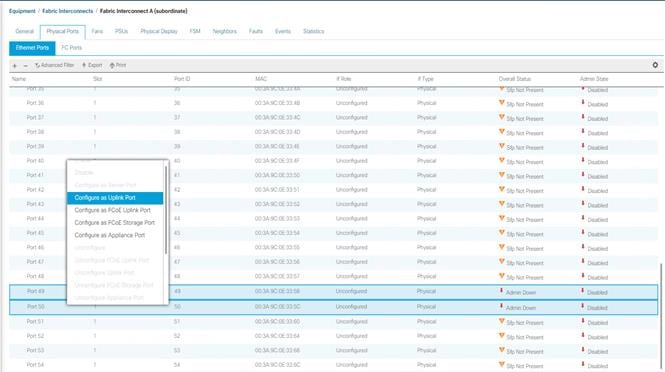Screen dimensions: 665x372
Task: Click the Unconfigured role cell of Port 53
Action: coord(352,350)
